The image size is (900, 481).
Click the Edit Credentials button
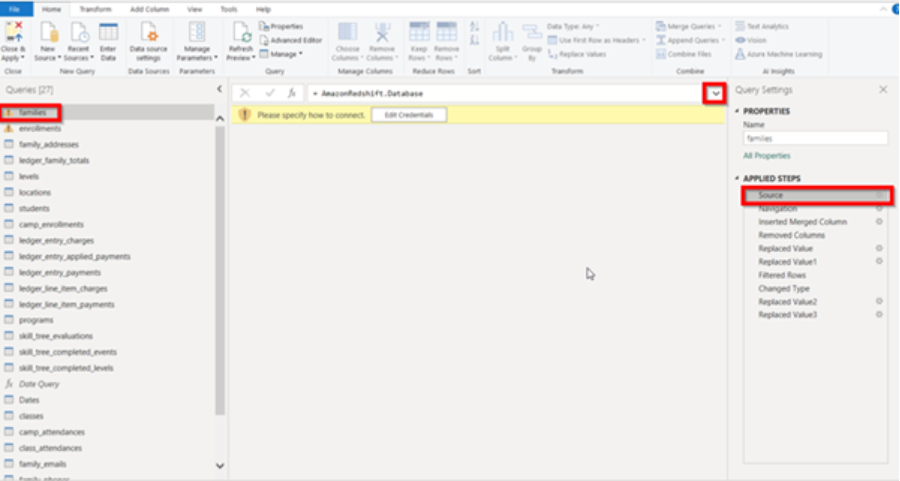(x=409, y=115)
